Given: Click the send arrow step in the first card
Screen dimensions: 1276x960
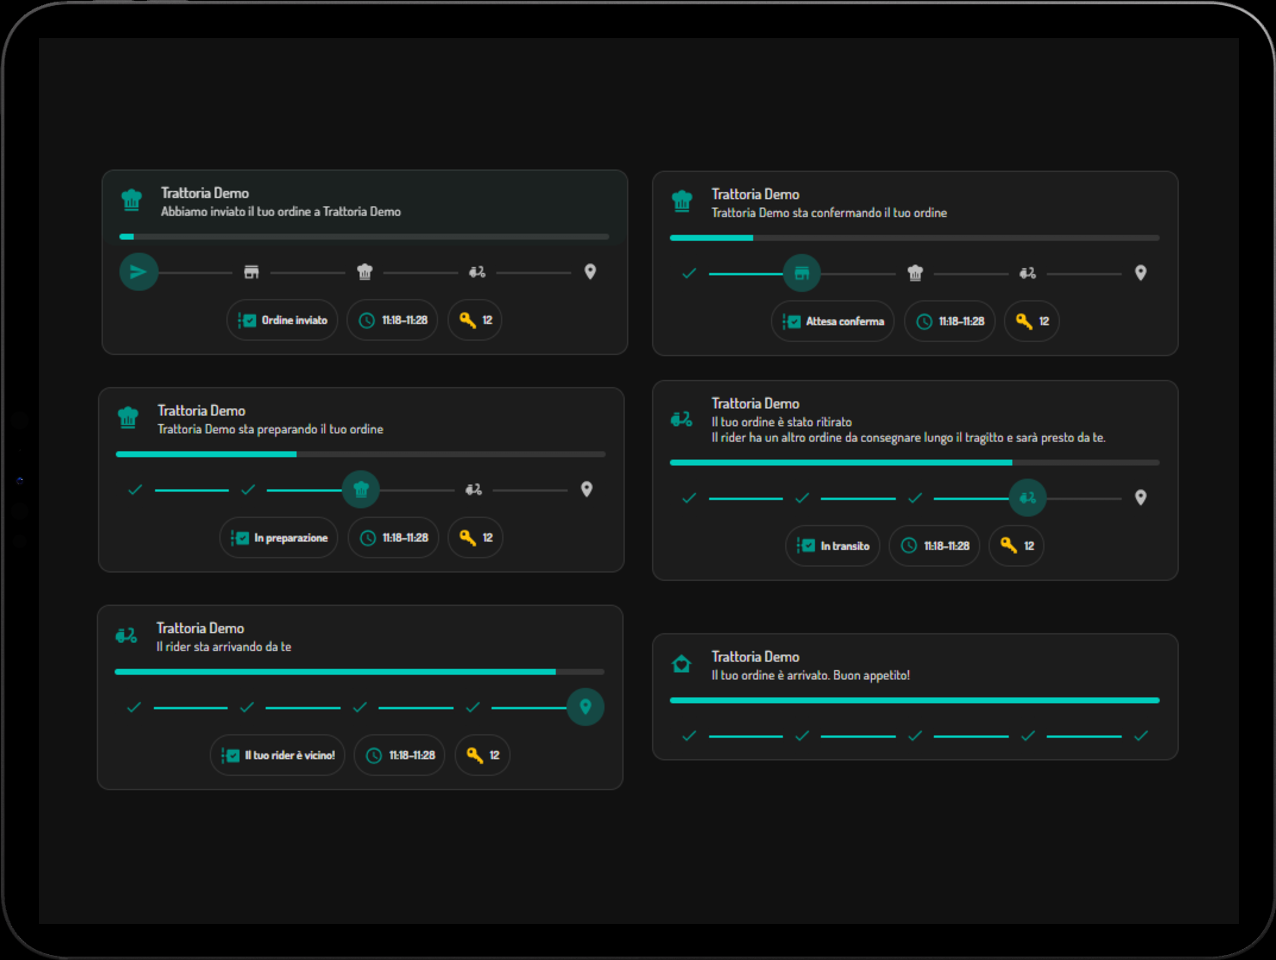Looking at the screenshot, I should 139,272.
